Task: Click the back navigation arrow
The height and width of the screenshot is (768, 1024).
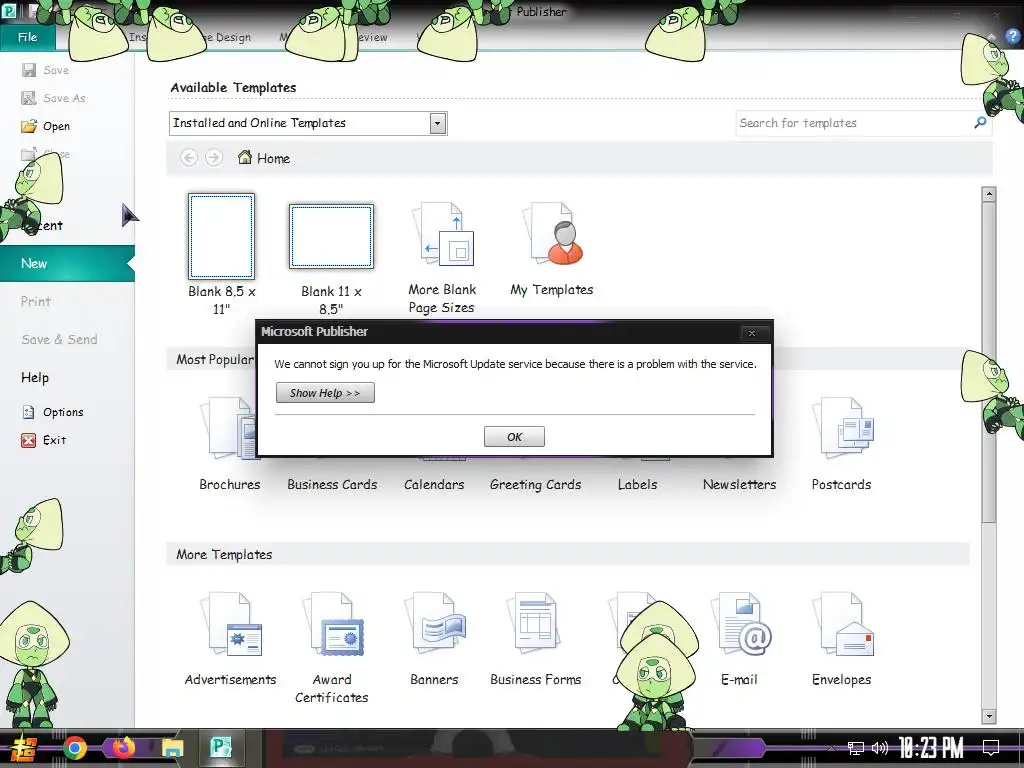Action: 189,157
